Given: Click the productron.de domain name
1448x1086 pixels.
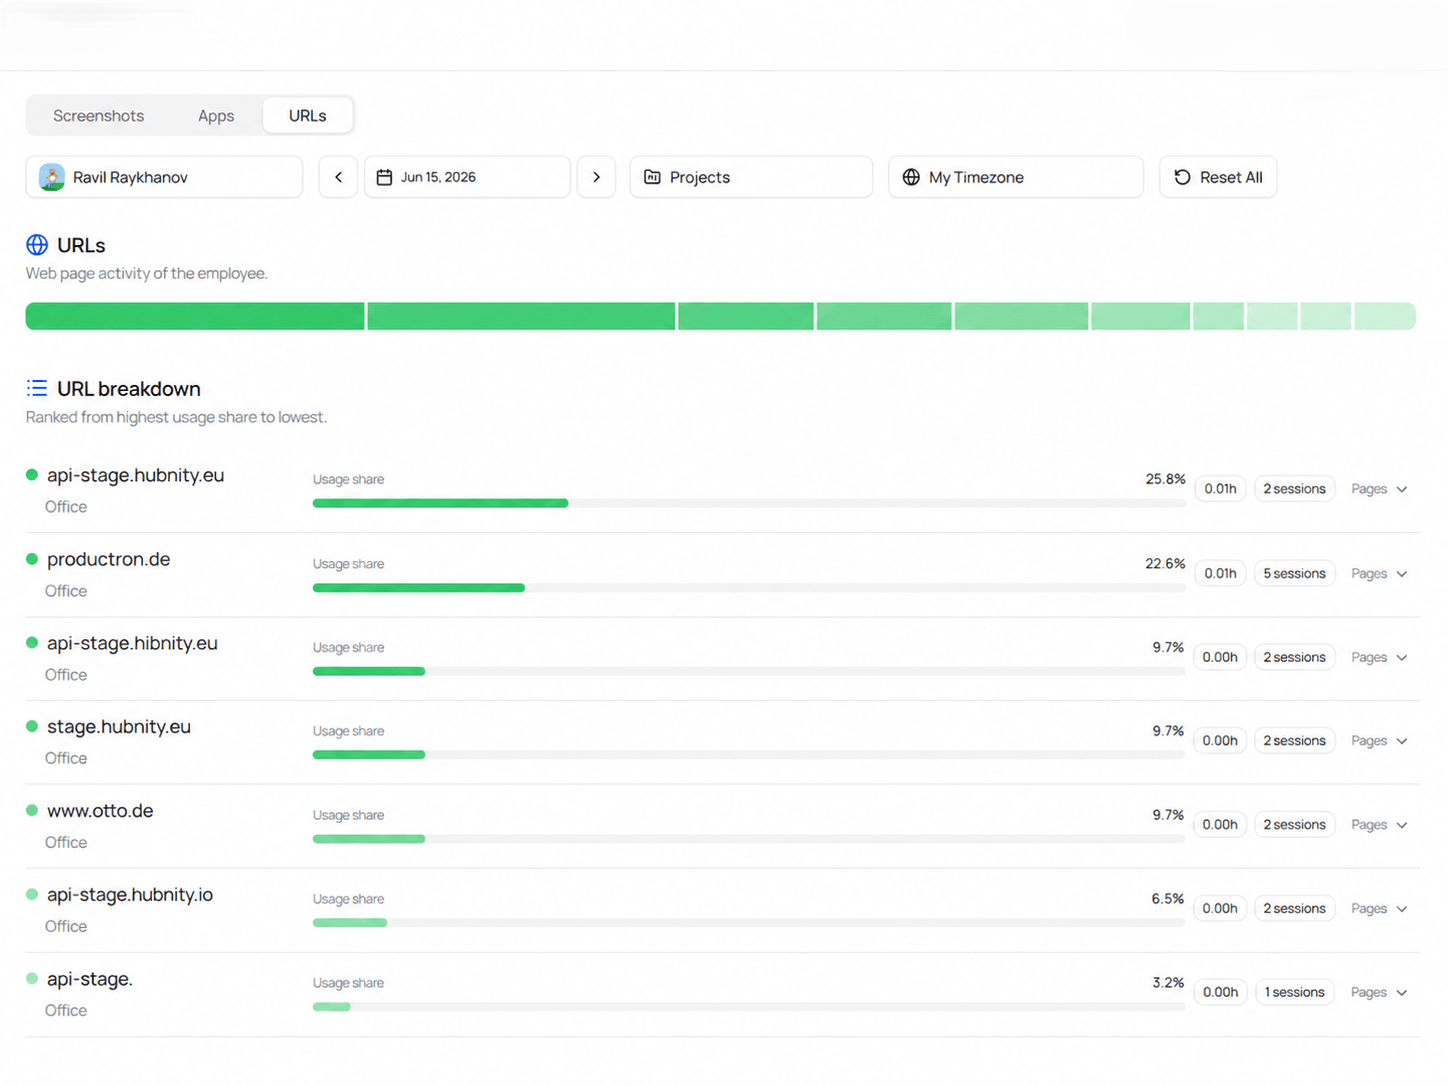Looking at the screenshot, I should click(x=108, y=559).
